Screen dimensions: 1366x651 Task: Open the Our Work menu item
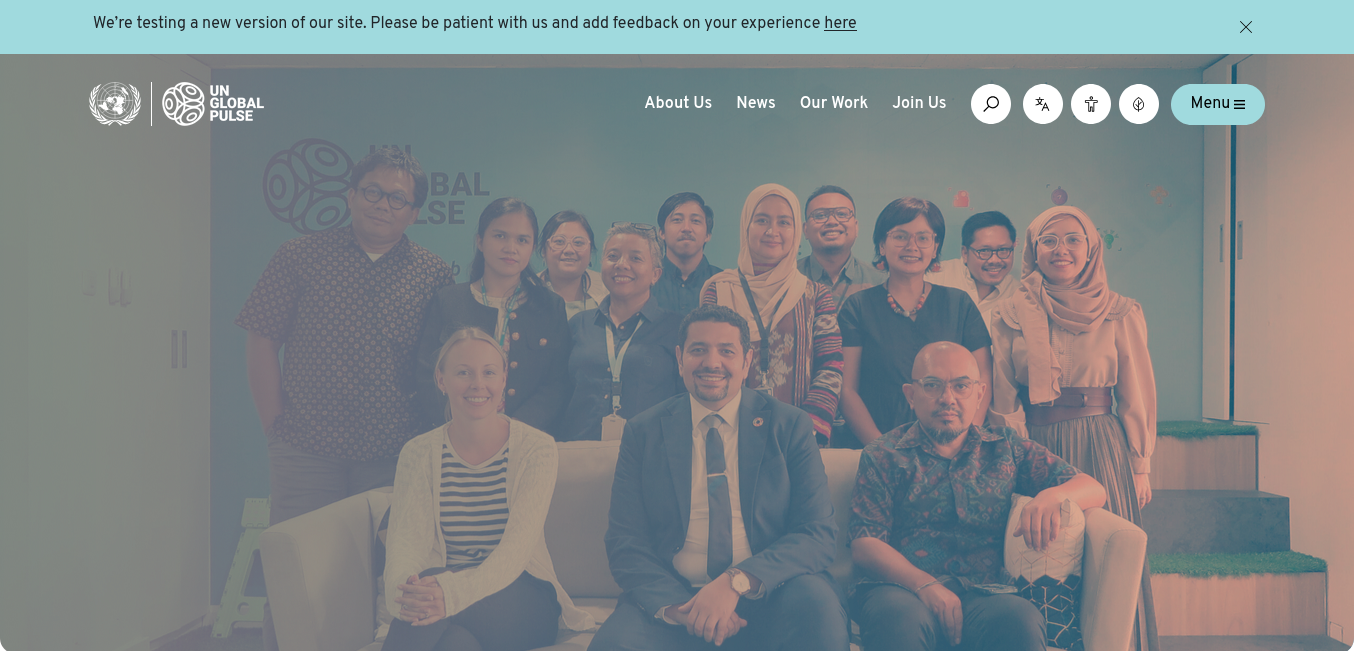pos(834,103)
